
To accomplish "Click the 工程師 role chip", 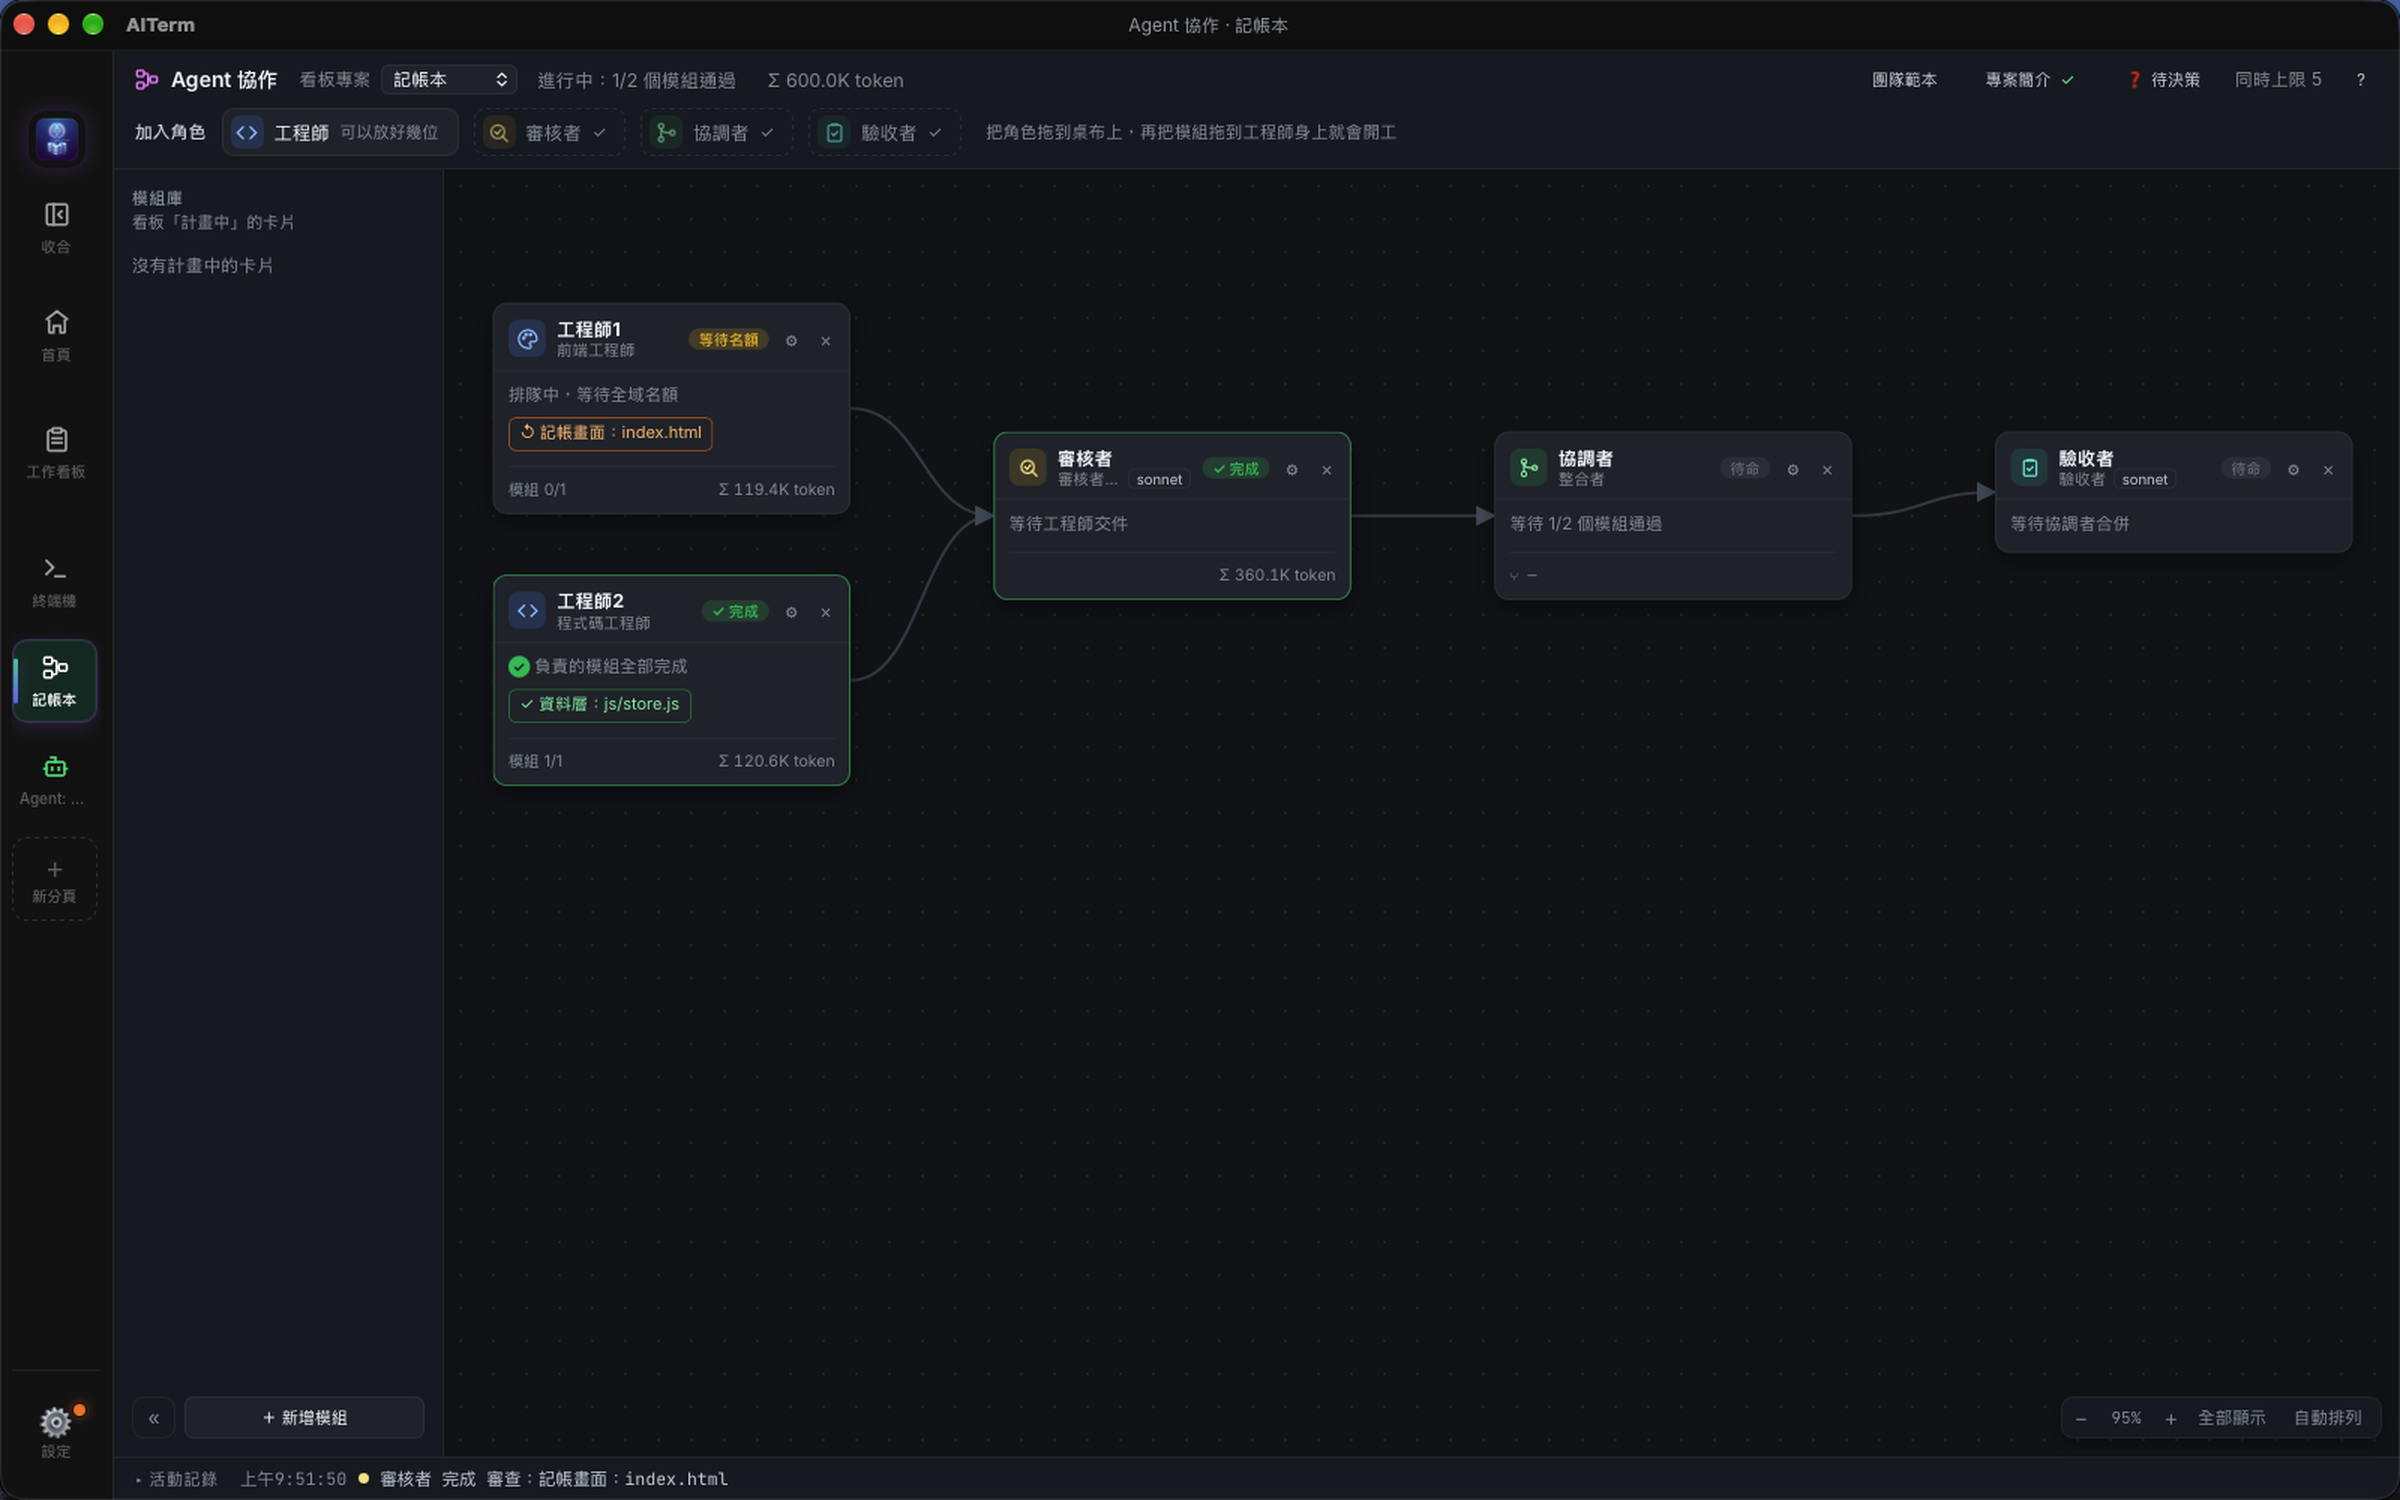I will [340, 133].
